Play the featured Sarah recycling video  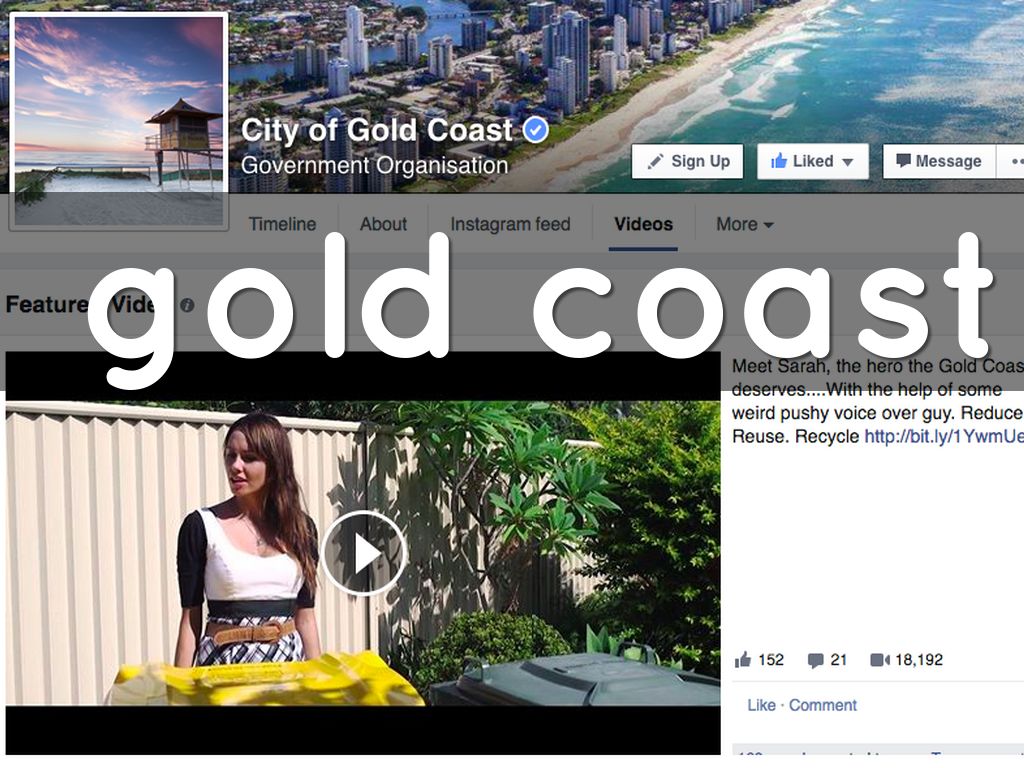(x=364, y=554)
